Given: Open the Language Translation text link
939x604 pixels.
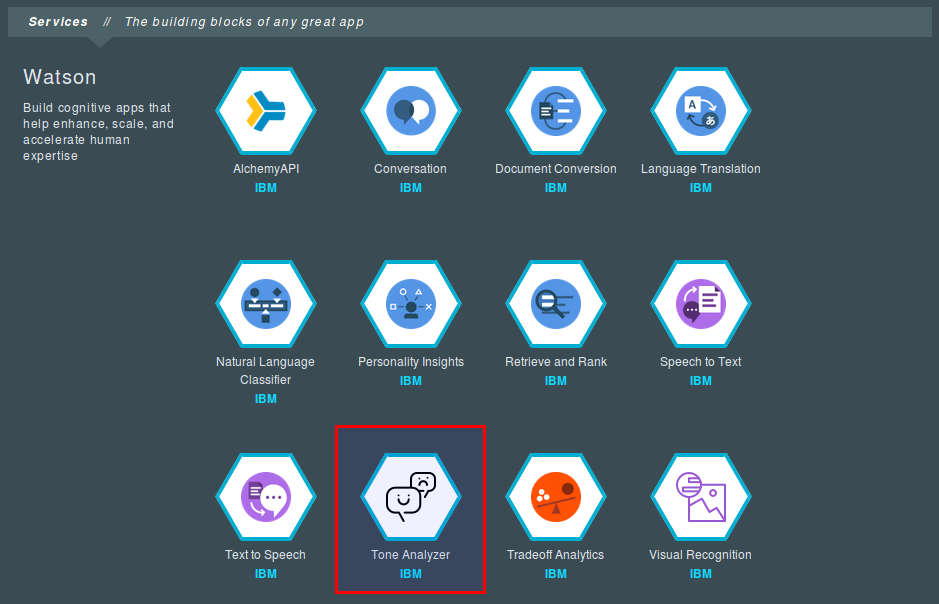Looking at the screenshot, I should 701,169.
